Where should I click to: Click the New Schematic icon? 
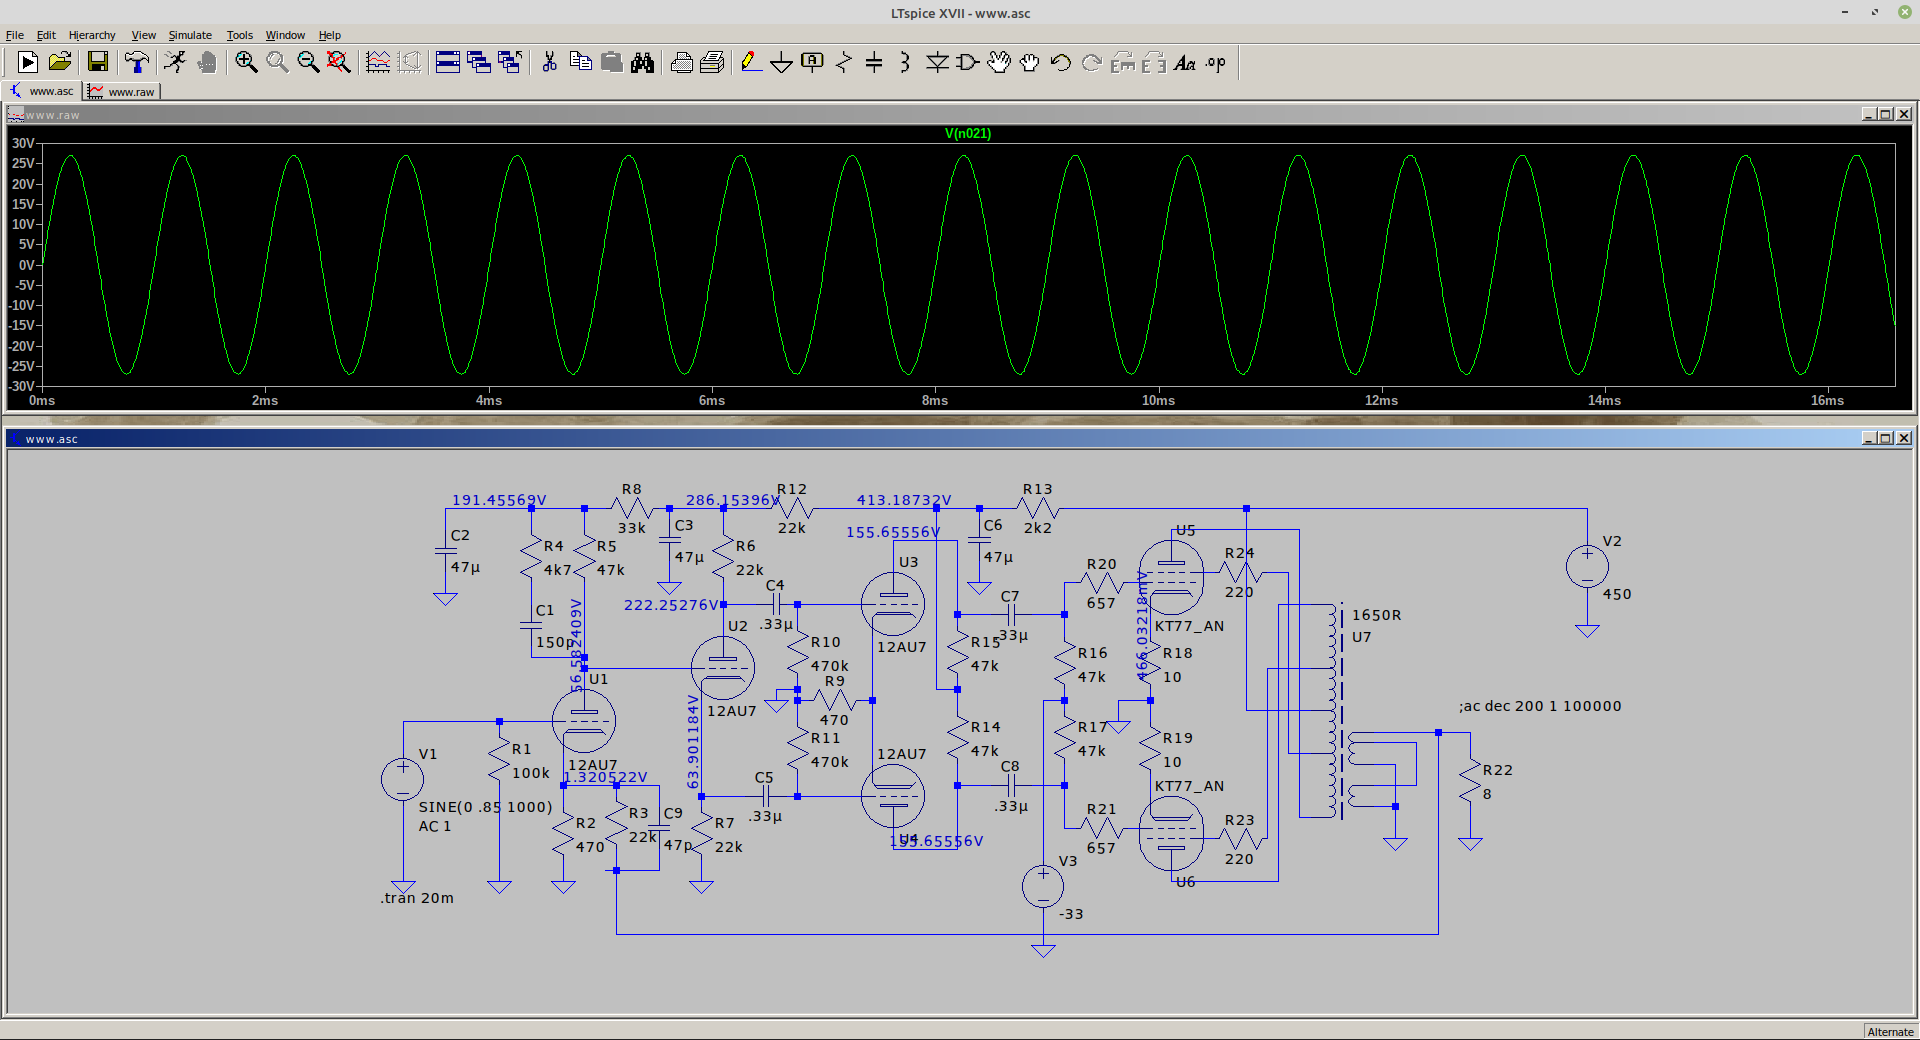[28, 62]
